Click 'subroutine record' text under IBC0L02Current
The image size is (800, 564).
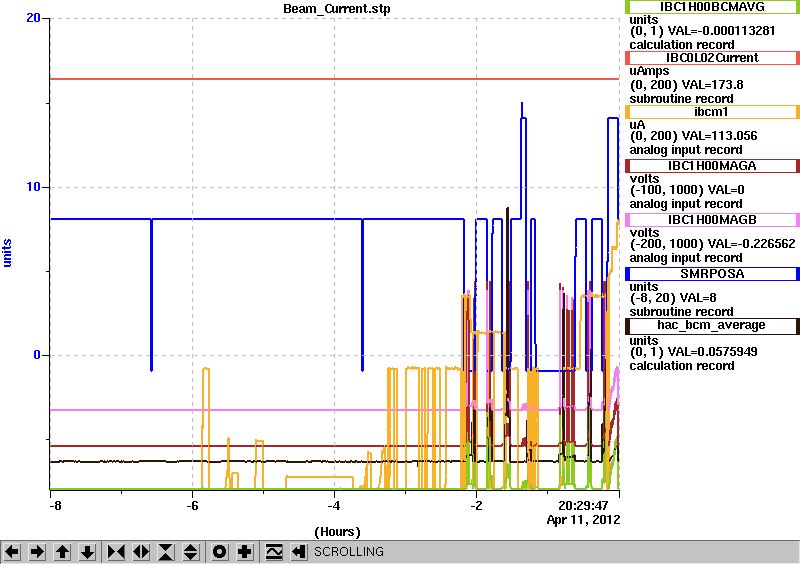pyautogui.click(x=681, y=99)
